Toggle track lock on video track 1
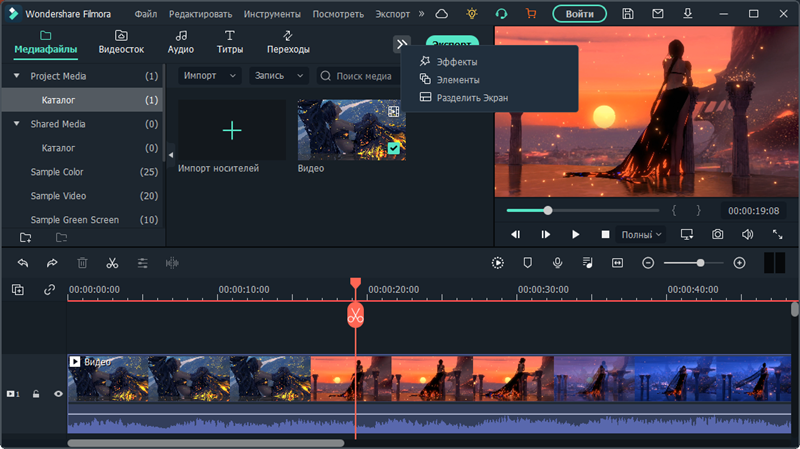This screenshot has width=800, height=449. pyautogui.click(x=36, y=394)
